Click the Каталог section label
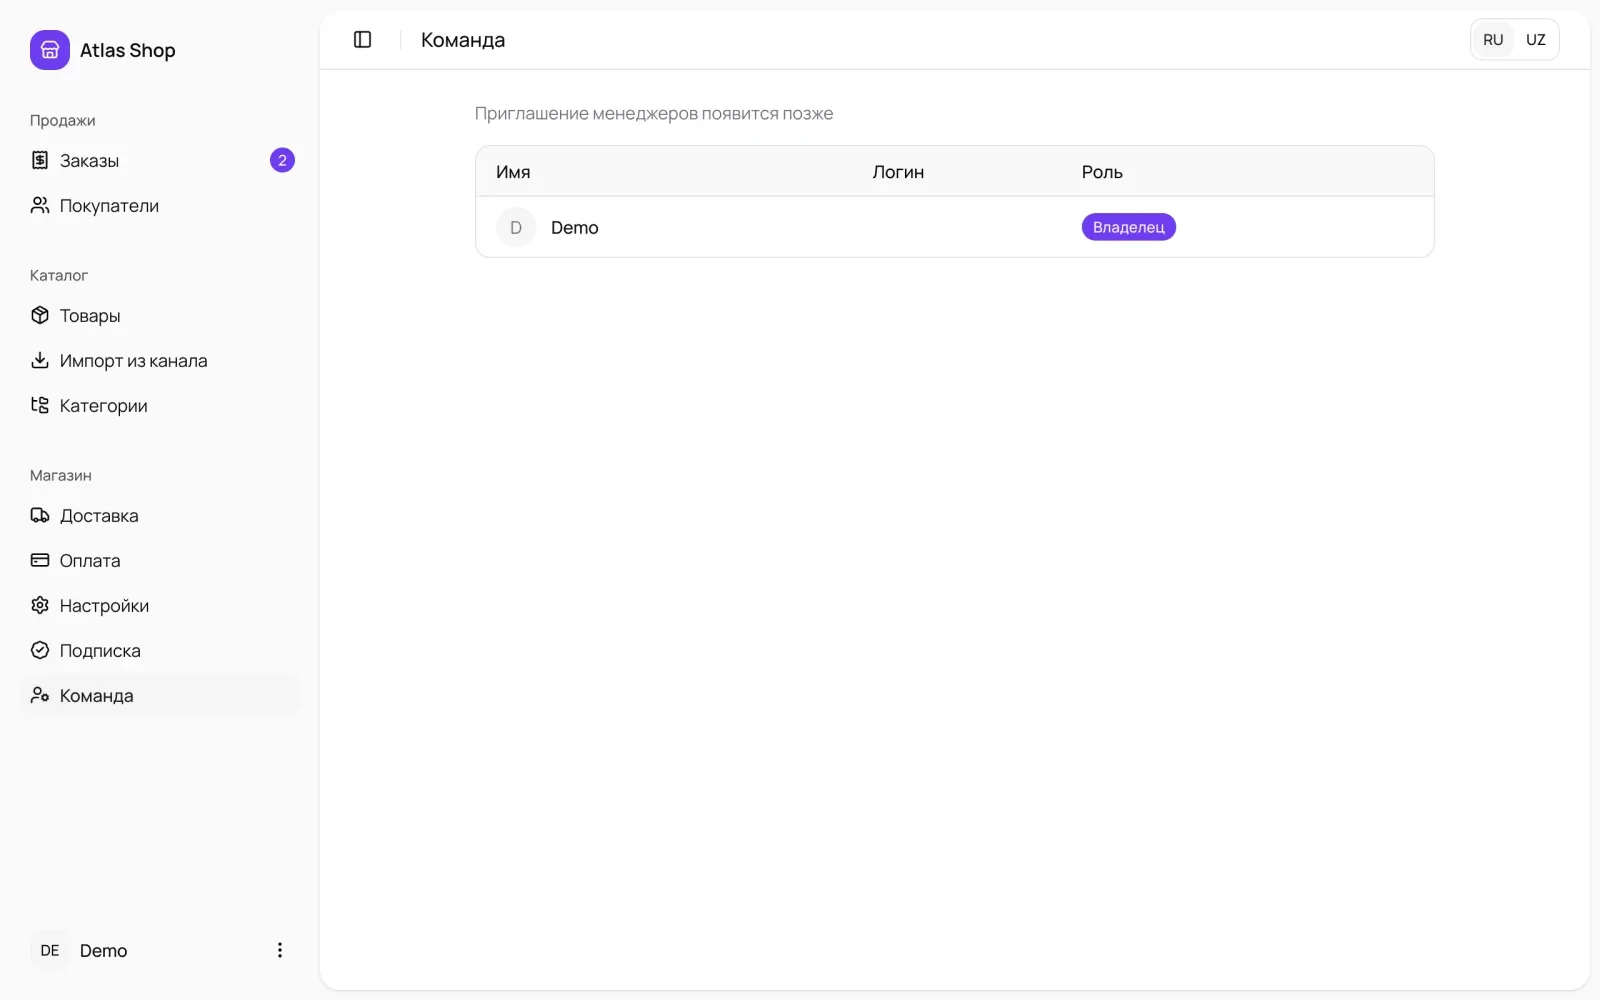Viewport: 1600px width, 1000px height. click(x=59, y=275)
